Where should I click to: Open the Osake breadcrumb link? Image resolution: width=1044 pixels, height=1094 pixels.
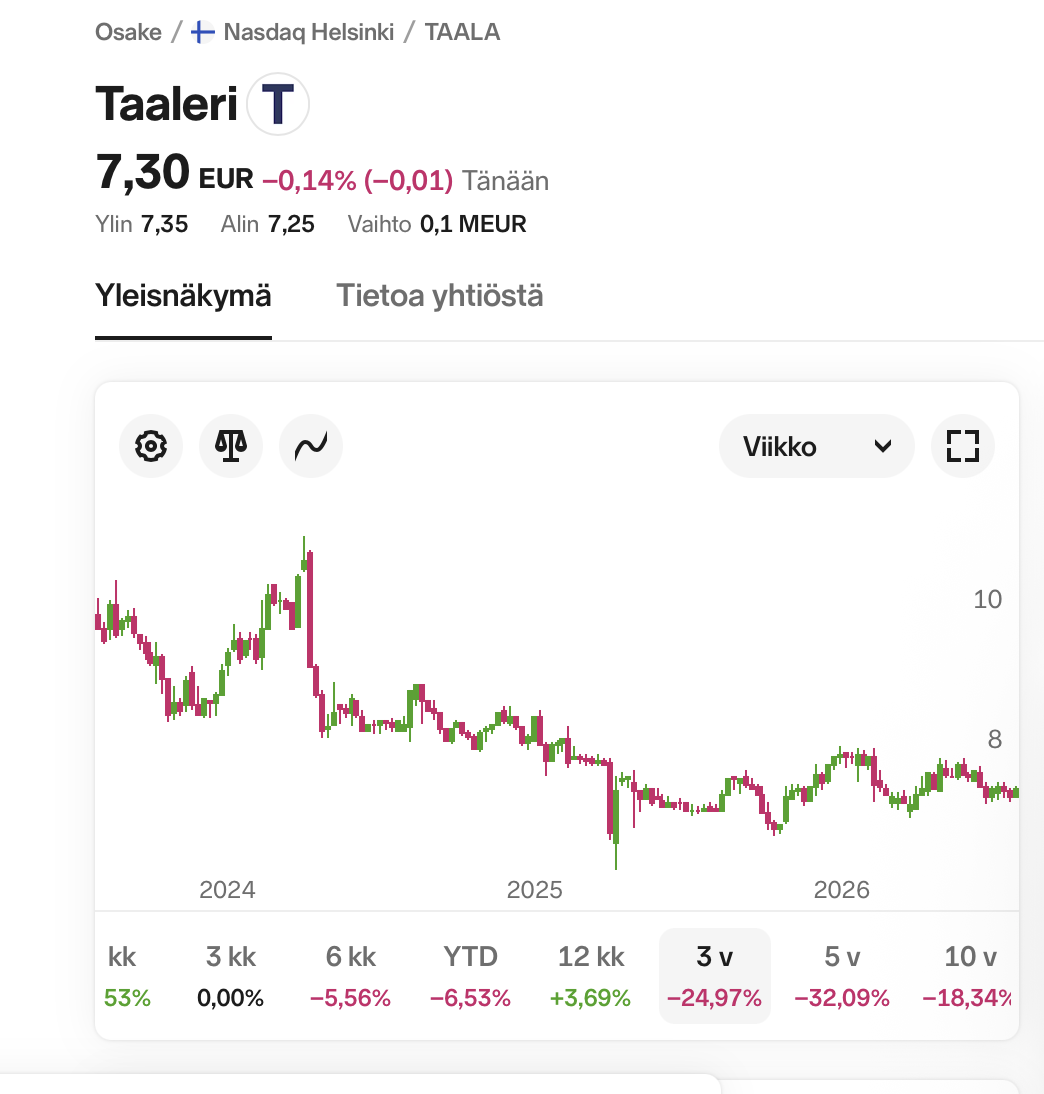click(x=128, y=32)
